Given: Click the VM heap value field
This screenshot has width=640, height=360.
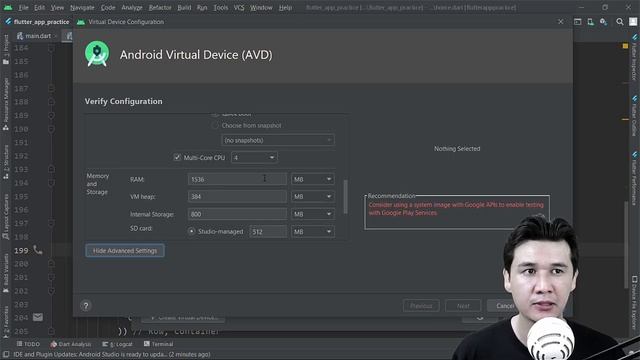Looking at the screenshot, I should pos(237,197).
